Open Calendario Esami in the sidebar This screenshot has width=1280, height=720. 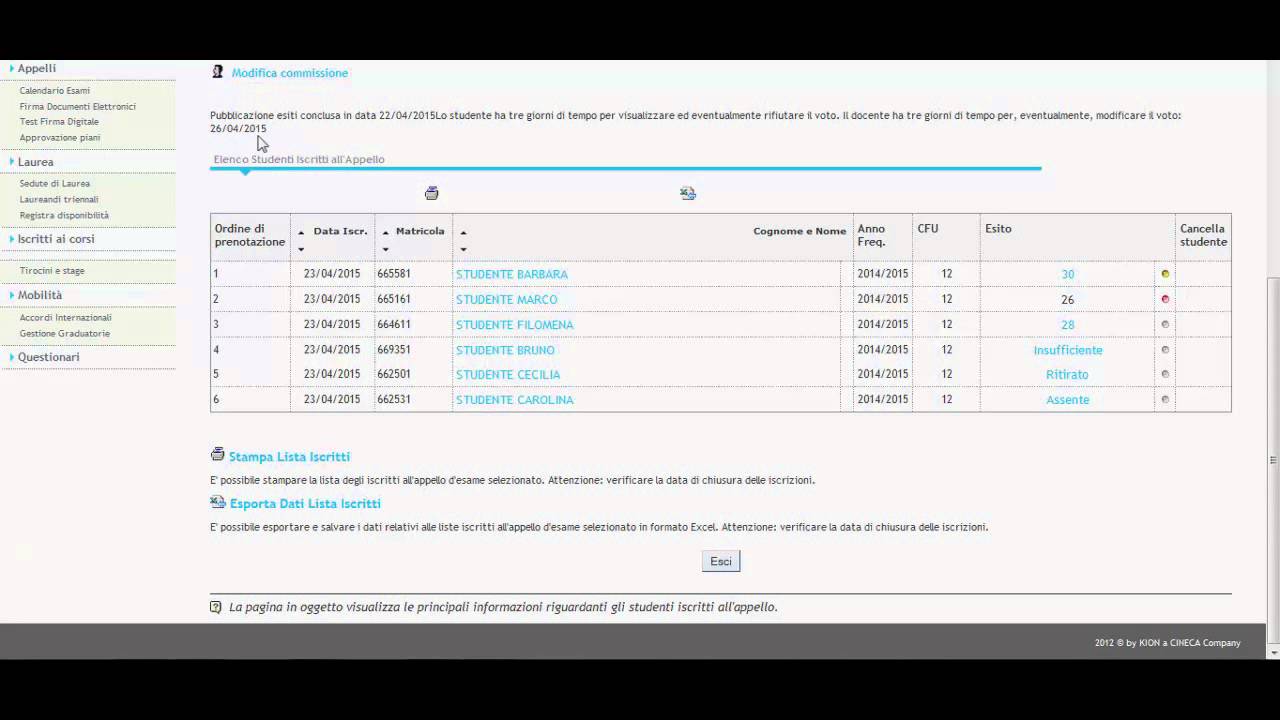click(x=55, y=91)
